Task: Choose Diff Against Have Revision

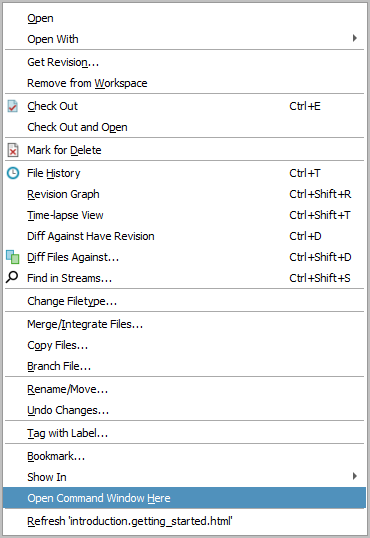Action: [184, 236]
